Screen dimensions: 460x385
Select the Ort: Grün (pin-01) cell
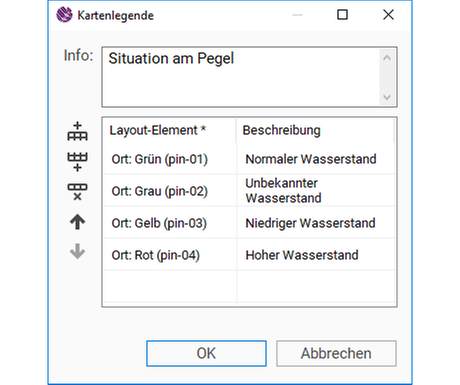170,159
